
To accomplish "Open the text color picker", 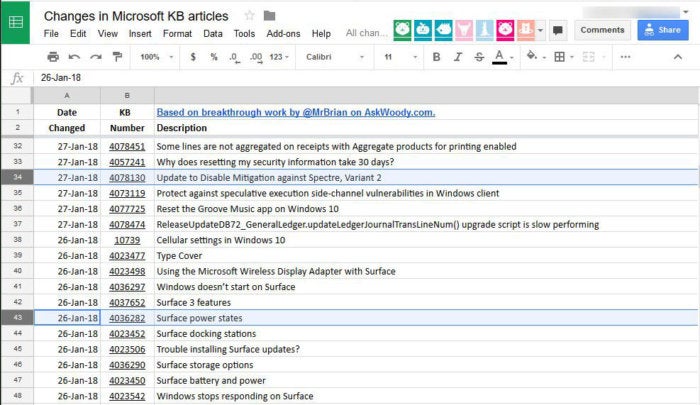I will click(x=500, y=57).
